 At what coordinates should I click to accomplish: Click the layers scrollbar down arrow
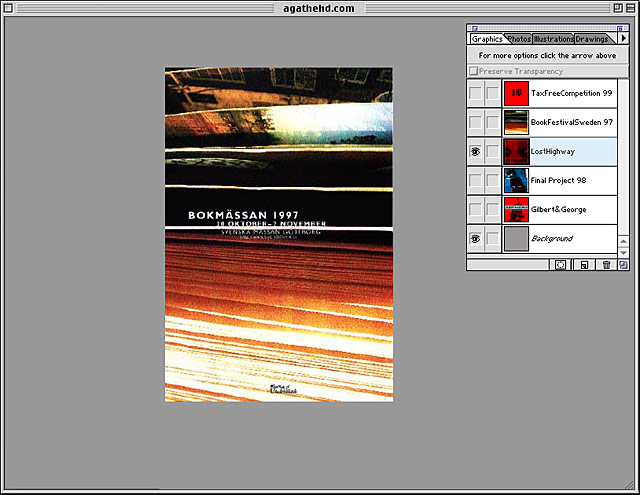[623, 253]
